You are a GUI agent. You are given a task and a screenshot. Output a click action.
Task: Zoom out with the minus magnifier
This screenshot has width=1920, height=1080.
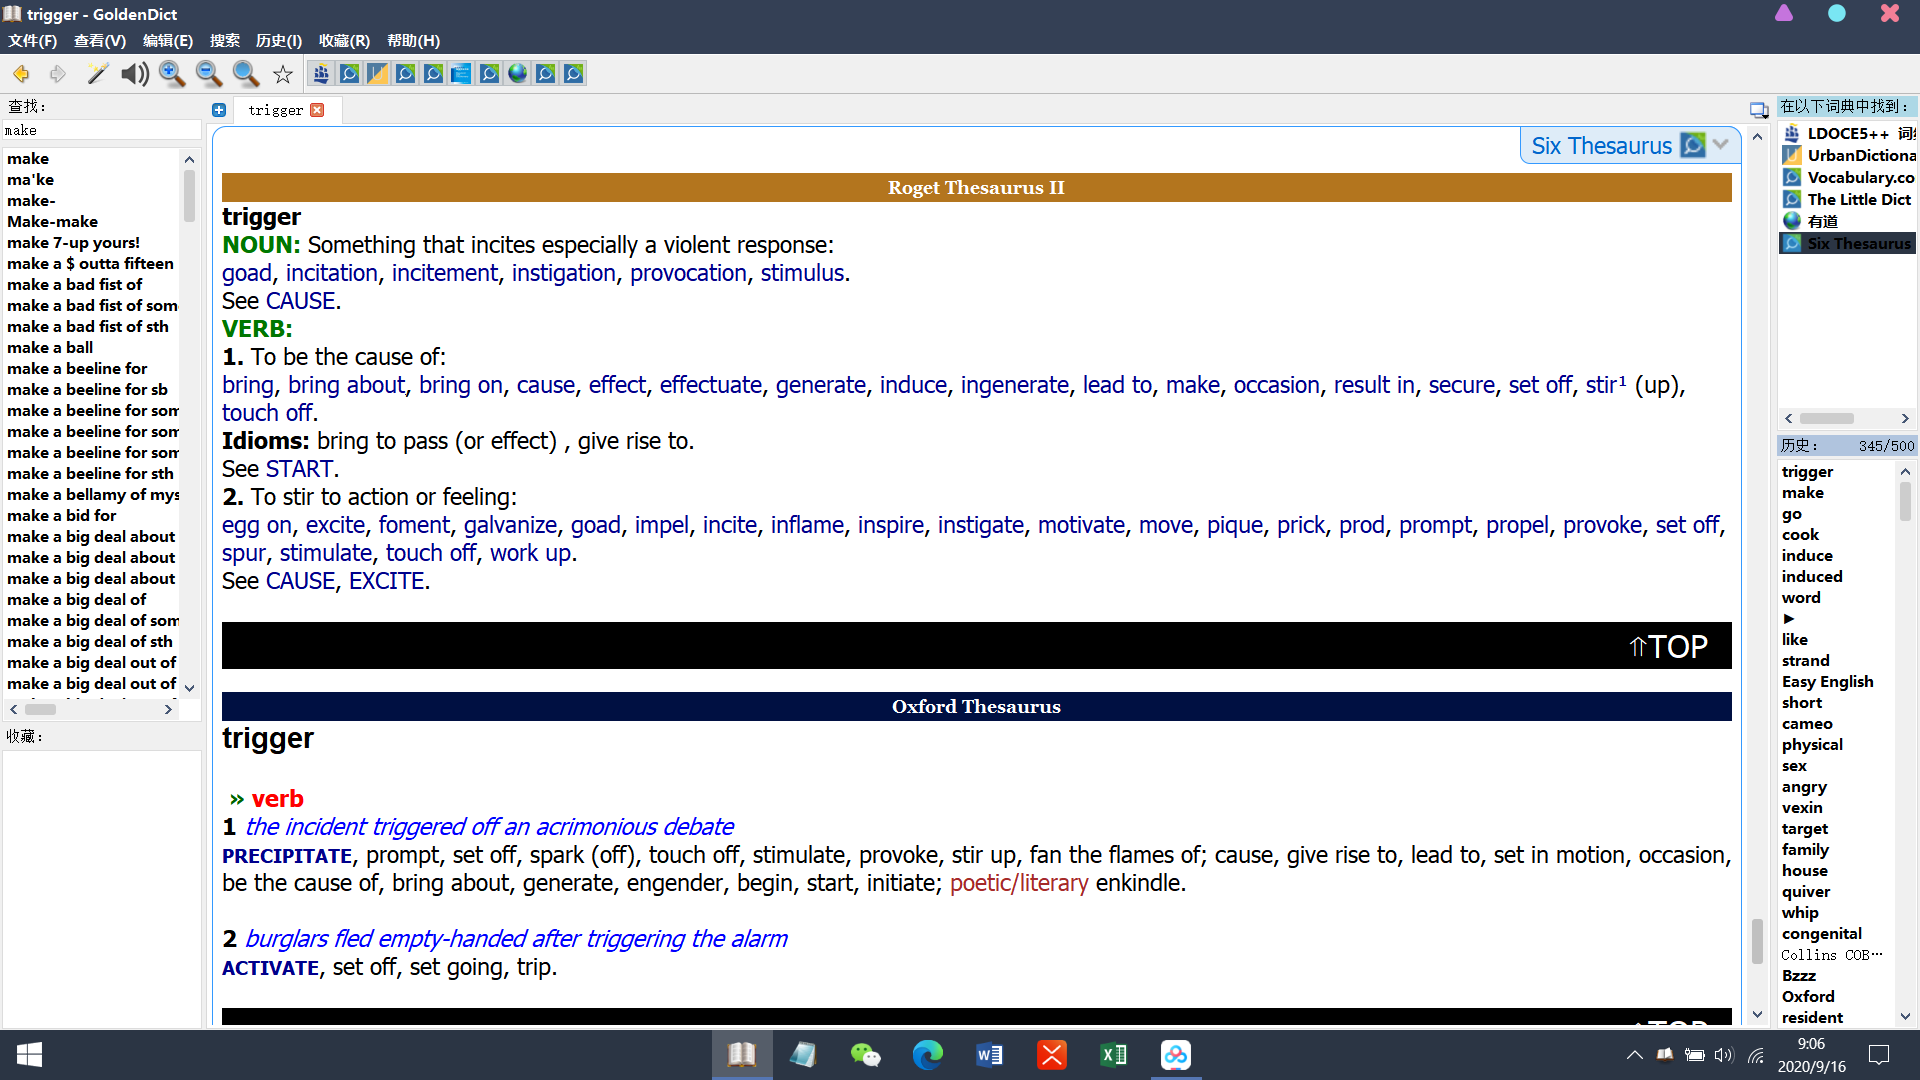[209, 74]
